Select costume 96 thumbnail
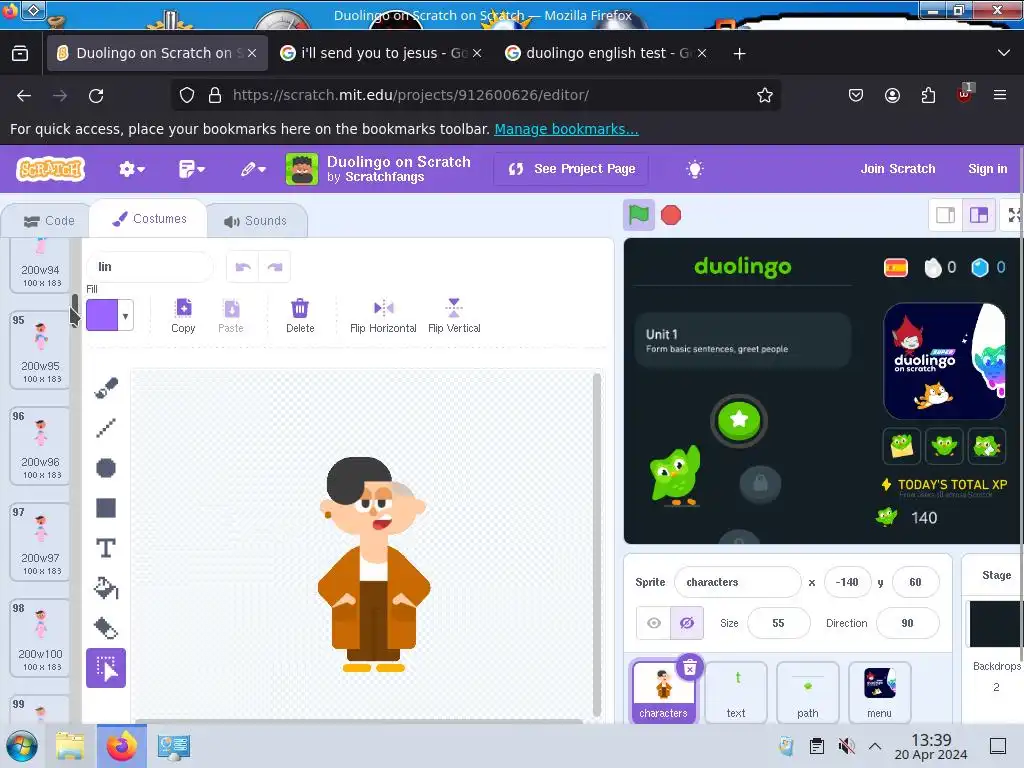This screenshot has width=1024, height=768. (40, 446)
